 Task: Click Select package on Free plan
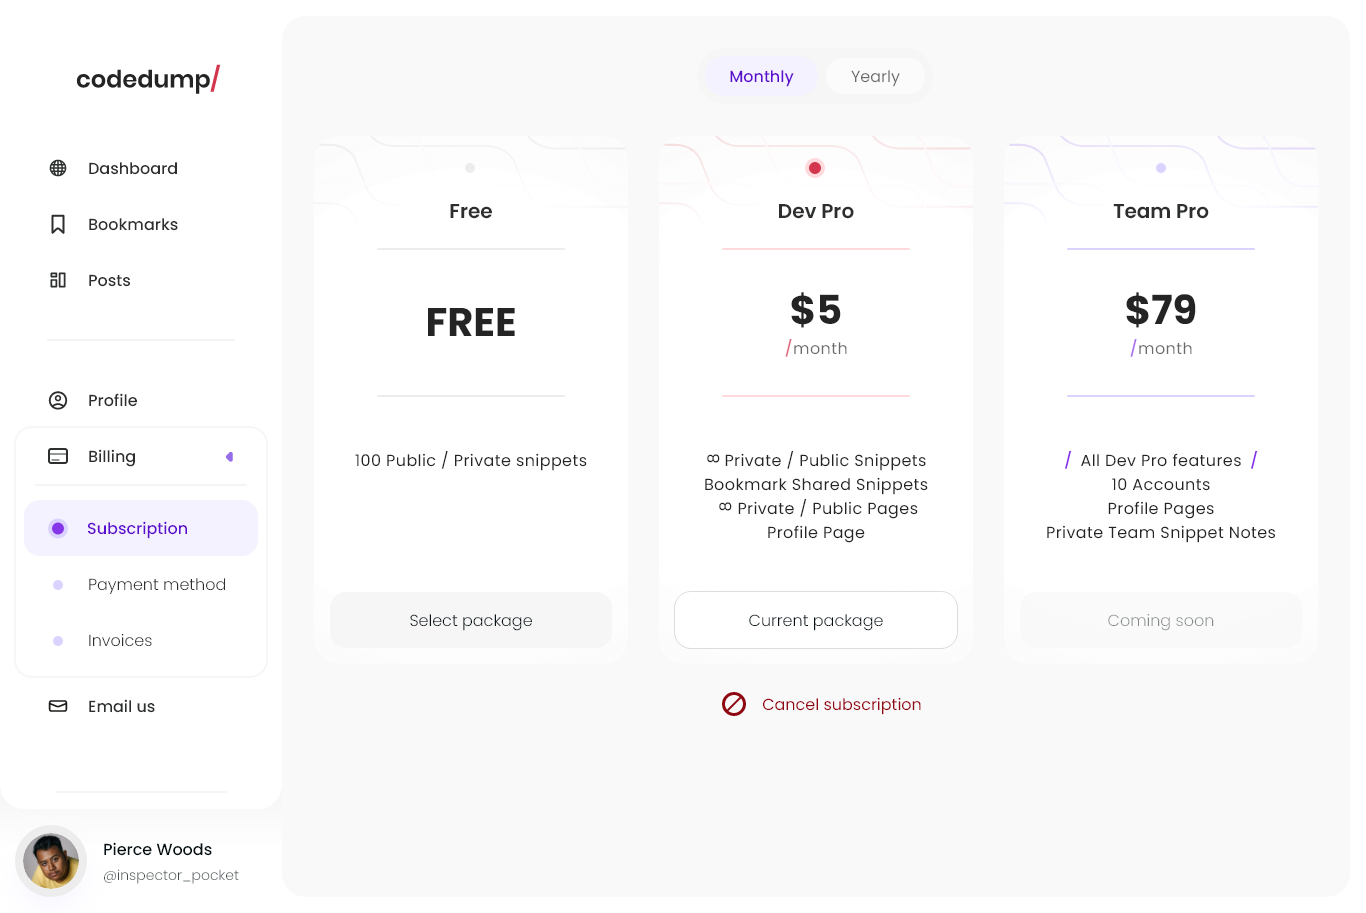[x=471, y=620]
